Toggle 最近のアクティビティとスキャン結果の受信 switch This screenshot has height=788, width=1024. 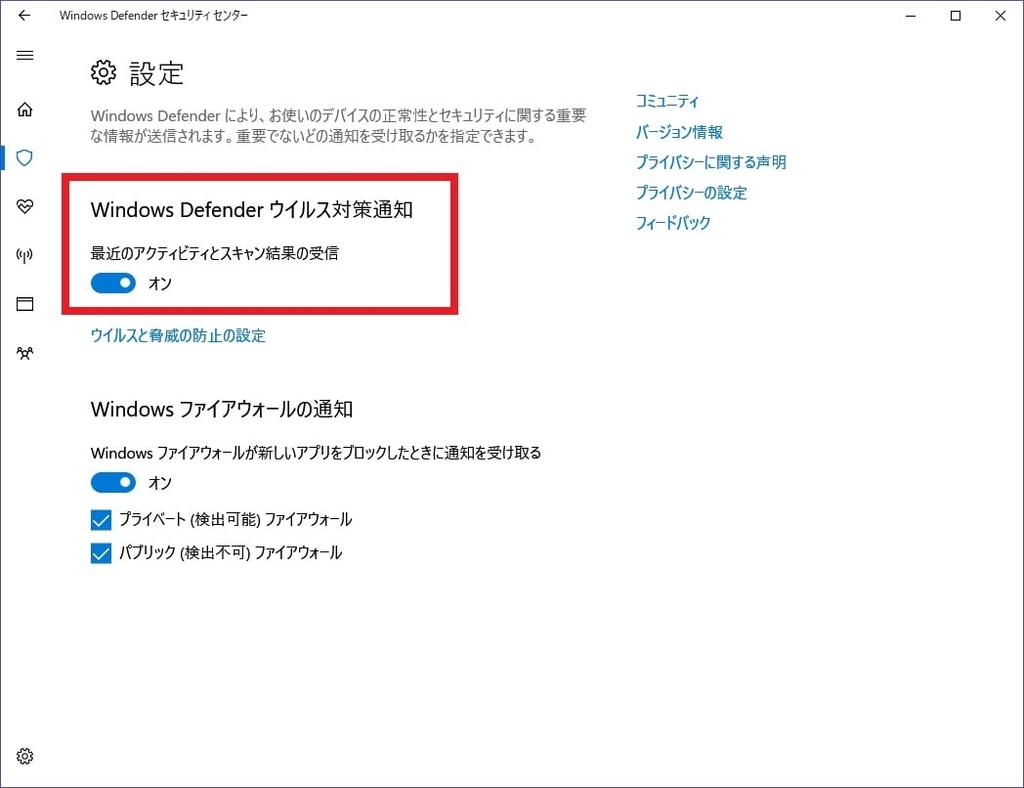coord(113,283)
